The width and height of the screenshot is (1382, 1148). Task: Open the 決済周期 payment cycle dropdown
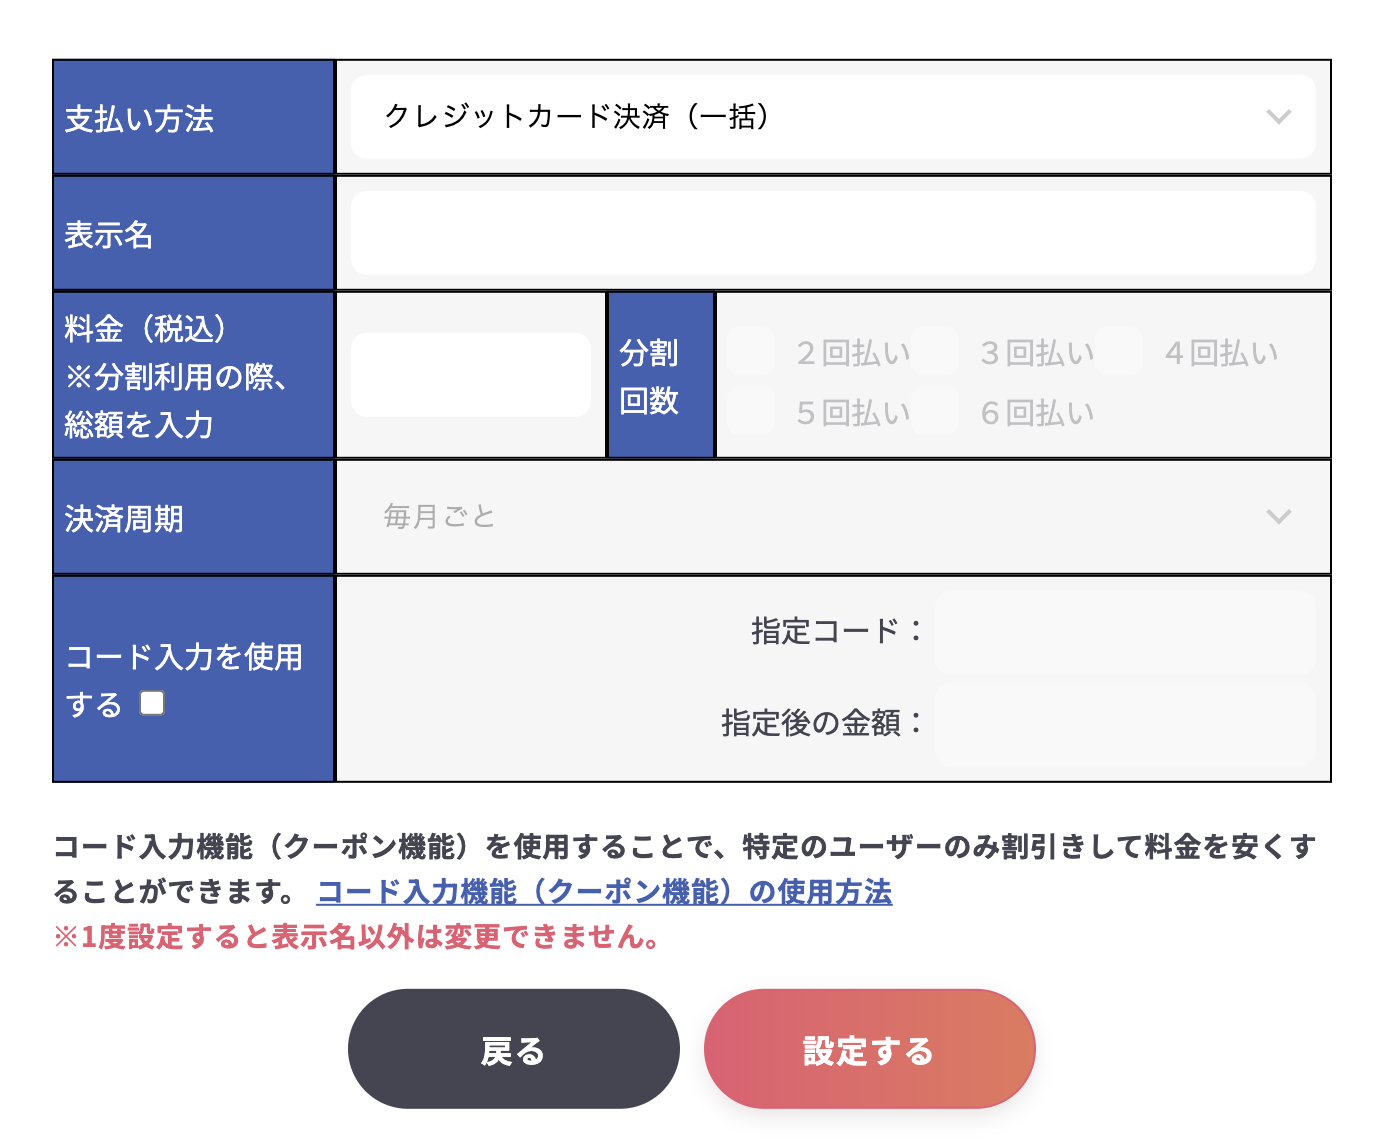pos(833,517)
